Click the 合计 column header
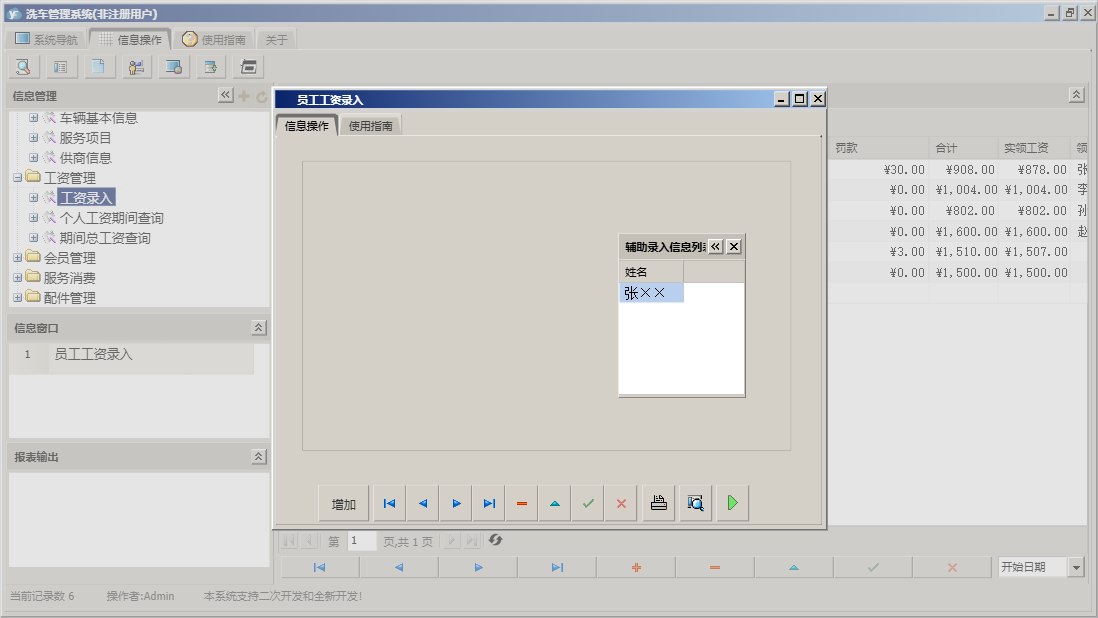Screen dimensions: 1098x618 pos(964,148)
